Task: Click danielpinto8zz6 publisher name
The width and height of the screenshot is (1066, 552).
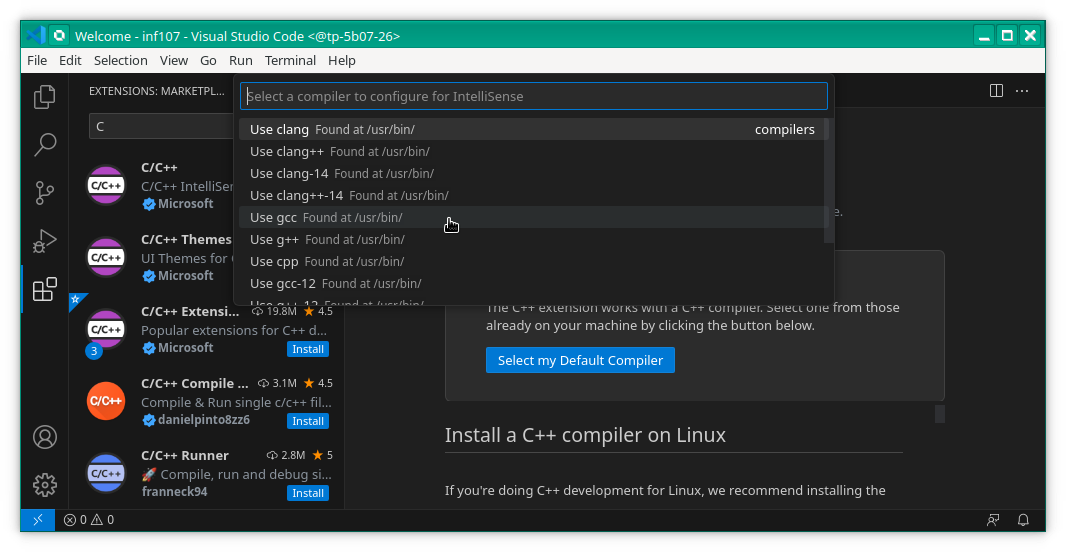Action: pos(204,420)
